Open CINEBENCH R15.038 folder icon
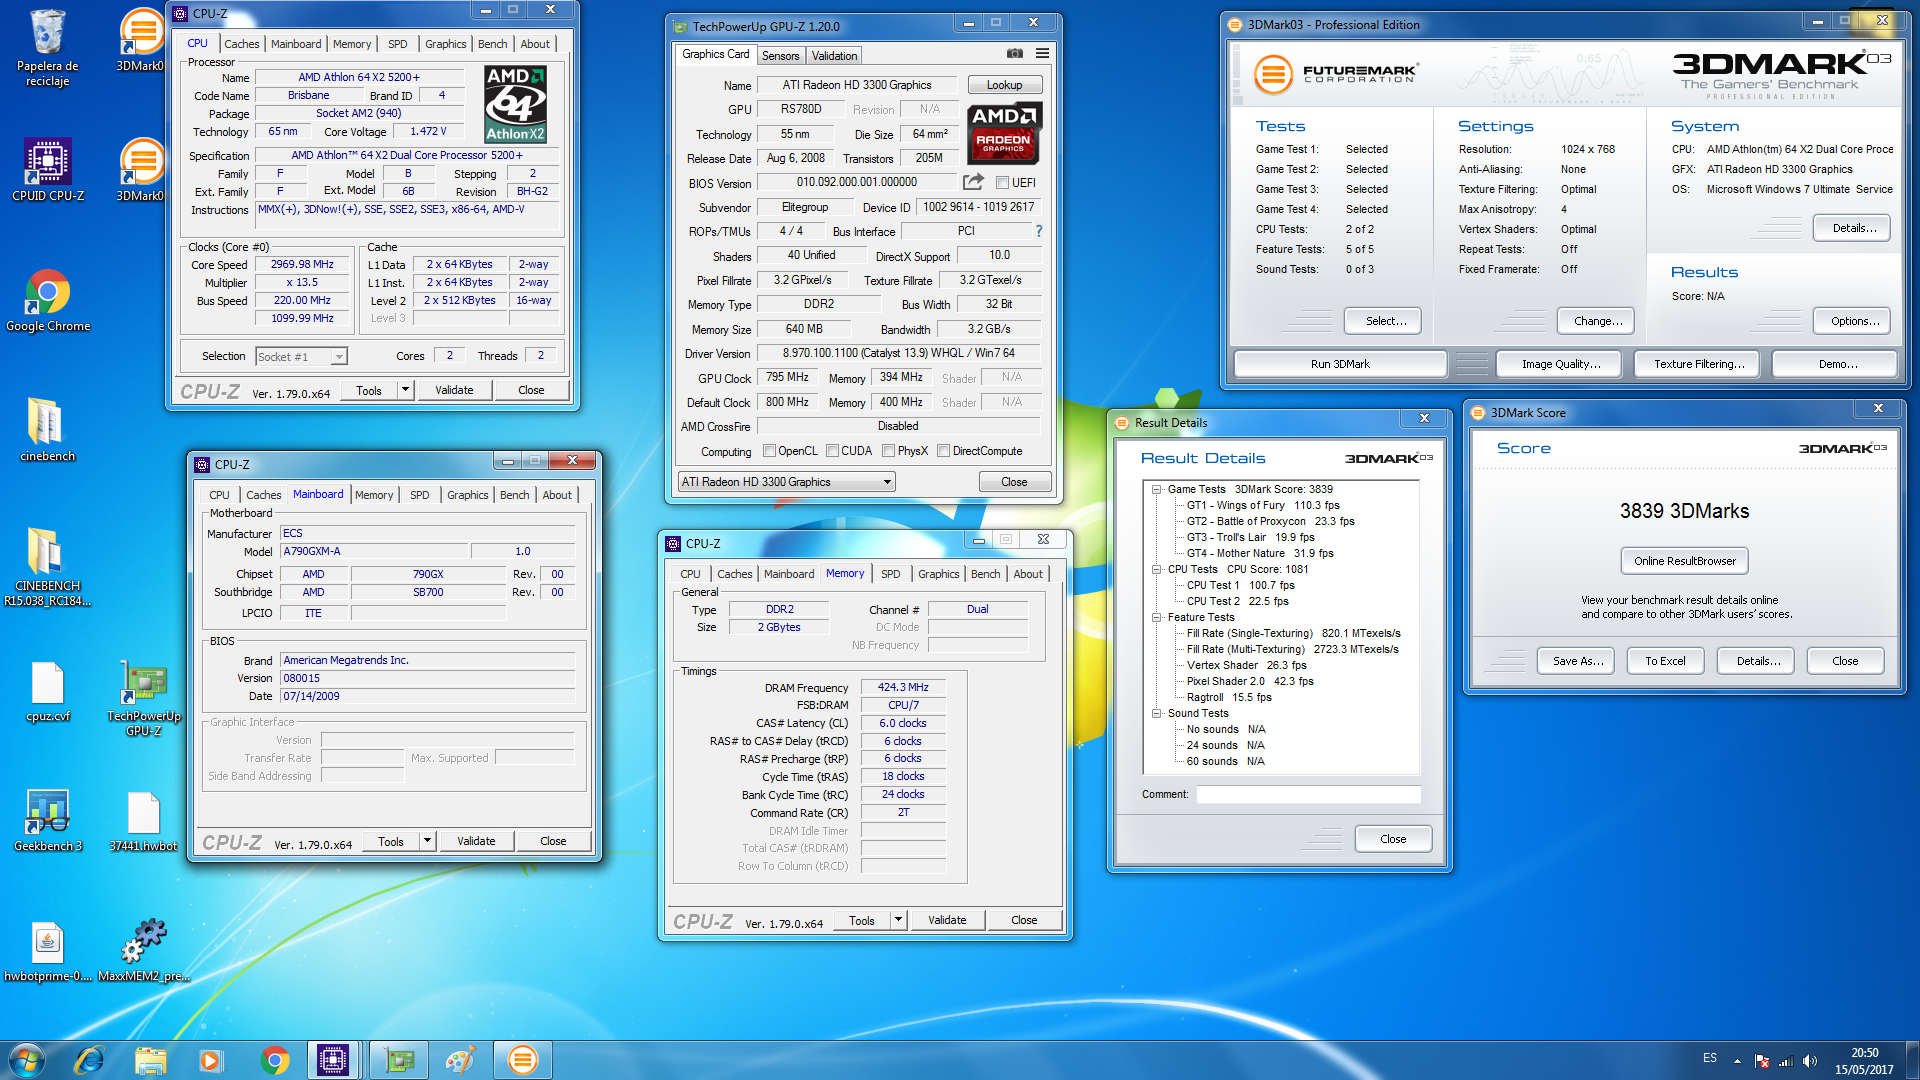 47,566
